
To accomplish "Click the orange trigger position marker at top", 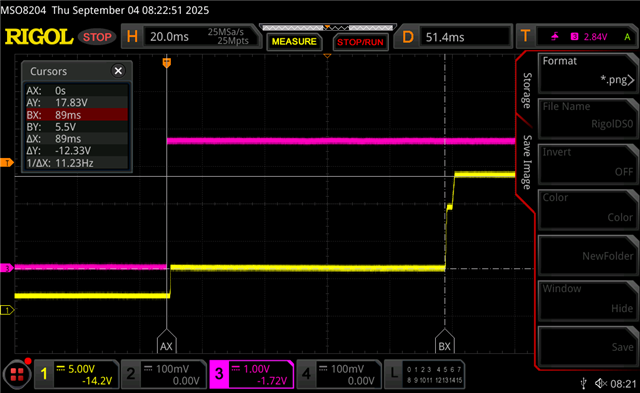I will [x=167, y=63].
